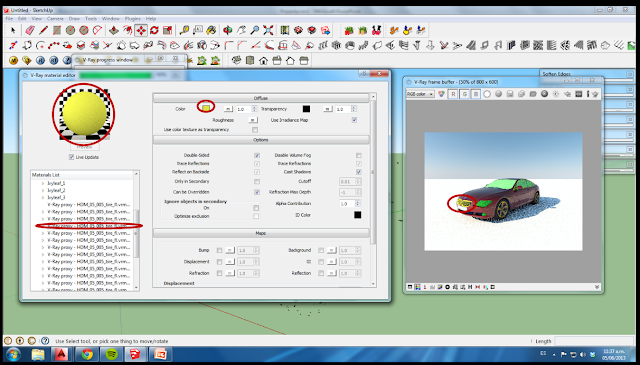Choose the red Rotate tool
Image resolution: width=640 pixels, height=365 pixels.
point(154,30)
